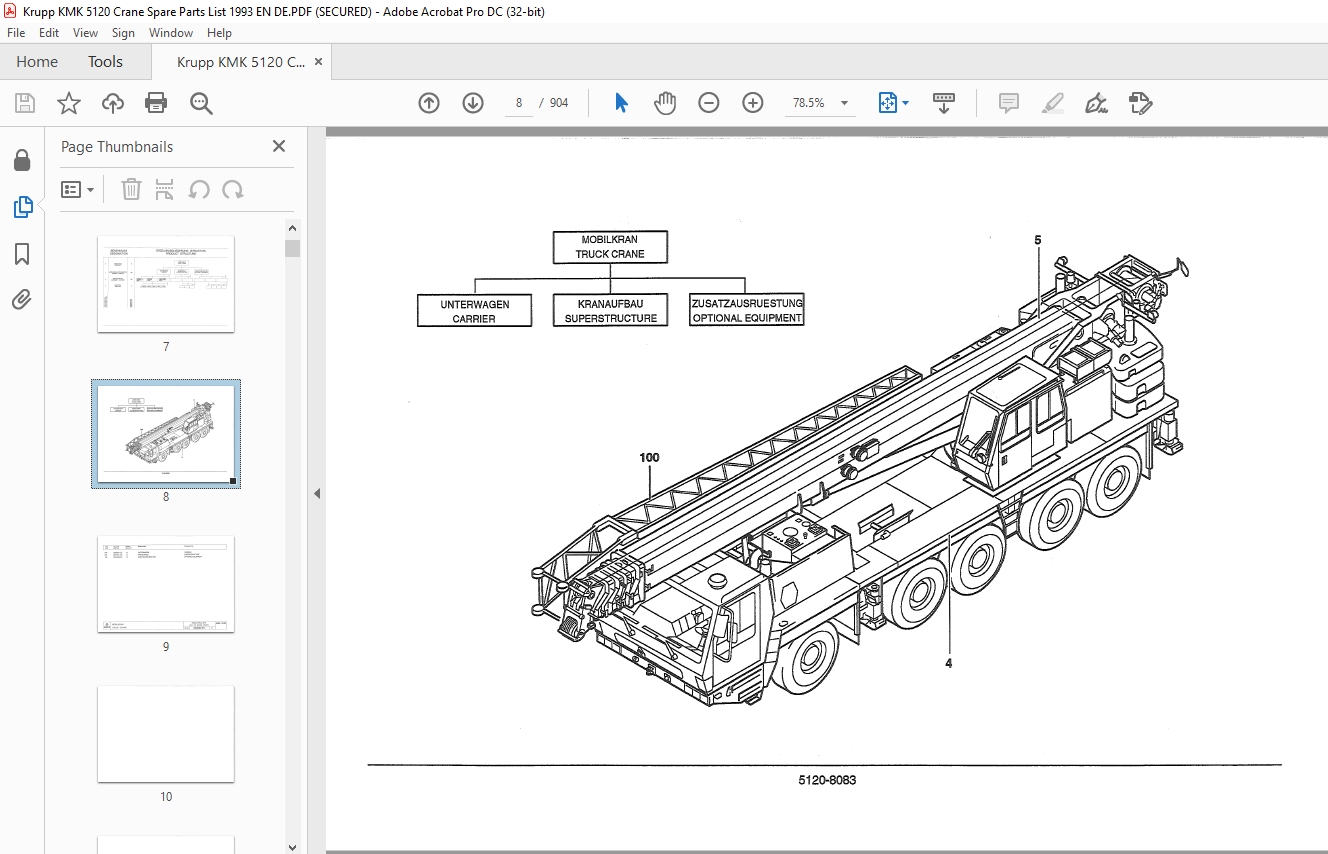
Task: Click callout number 100 on diagram
Action: click(x=650, y=458)
